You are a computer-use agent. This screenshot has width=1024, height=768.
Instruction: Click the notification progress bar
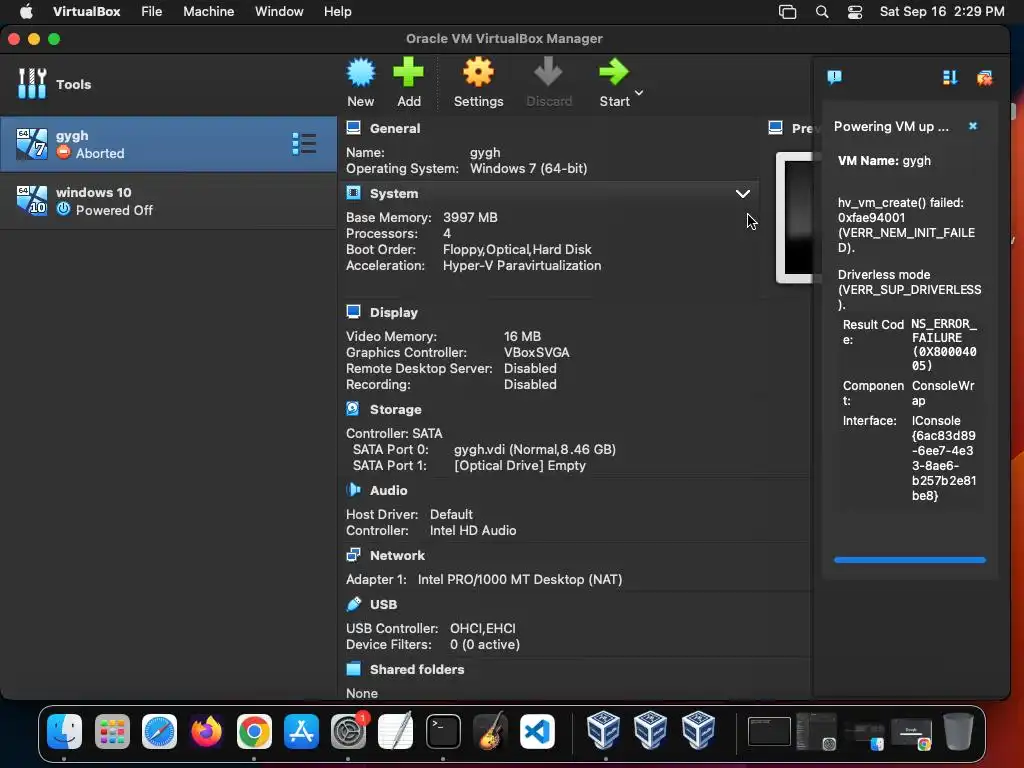pyautogui.click(x=910, y=560)
